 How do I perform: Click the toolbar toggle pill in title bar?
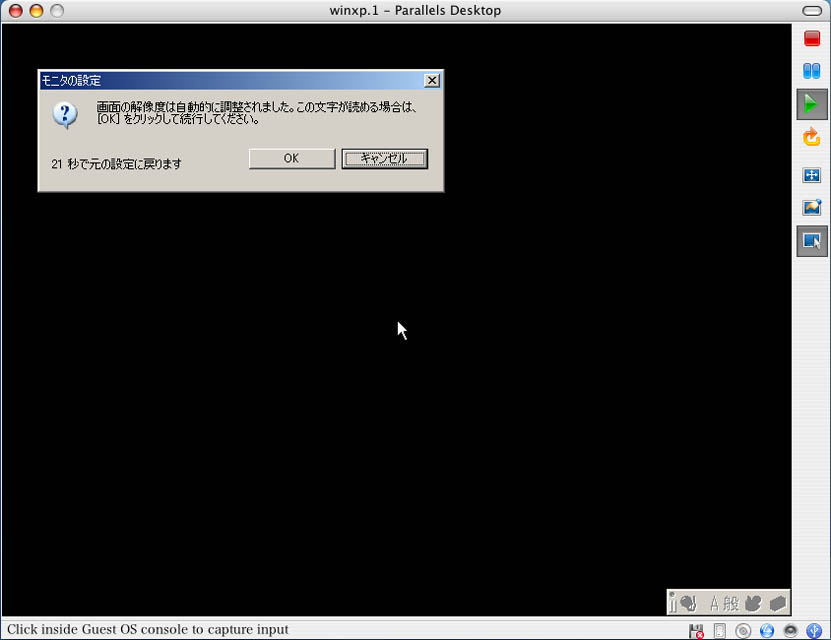click(x=811, y=10)
